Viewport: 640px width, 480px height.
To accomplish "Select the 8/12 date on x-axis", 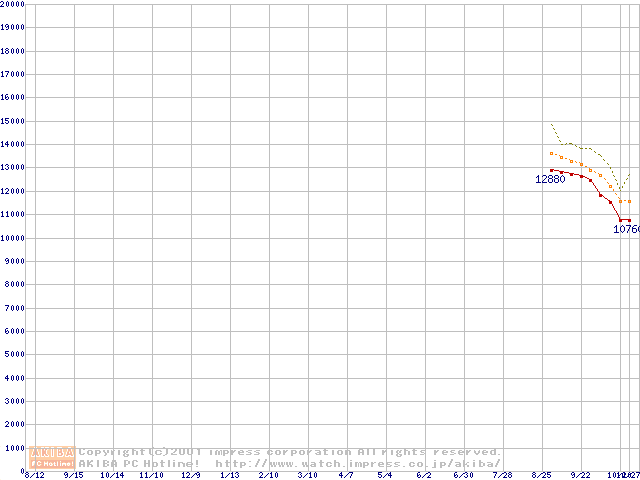I will (34, 475).
